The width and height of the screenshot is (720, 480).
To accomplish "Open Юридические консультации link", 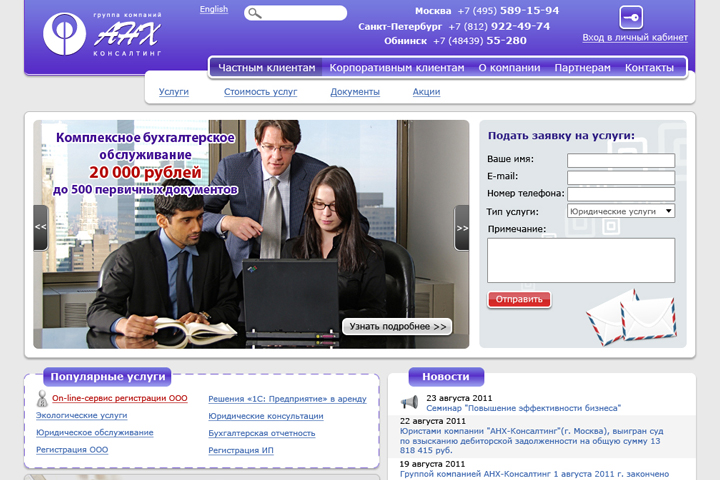I will coord(266,416).
